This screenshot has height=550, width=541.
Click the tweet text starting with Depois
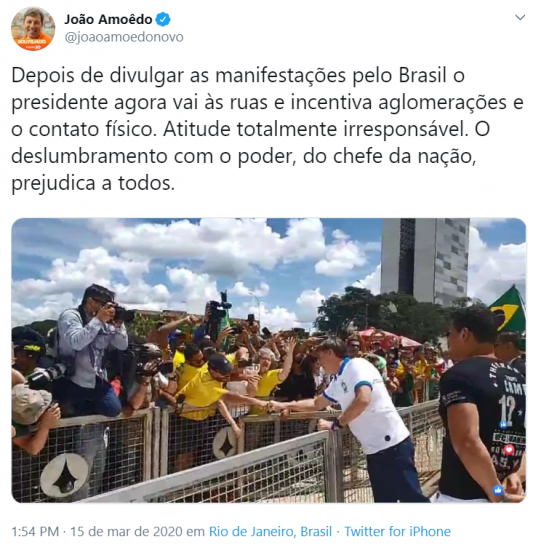tap(267, 129)
